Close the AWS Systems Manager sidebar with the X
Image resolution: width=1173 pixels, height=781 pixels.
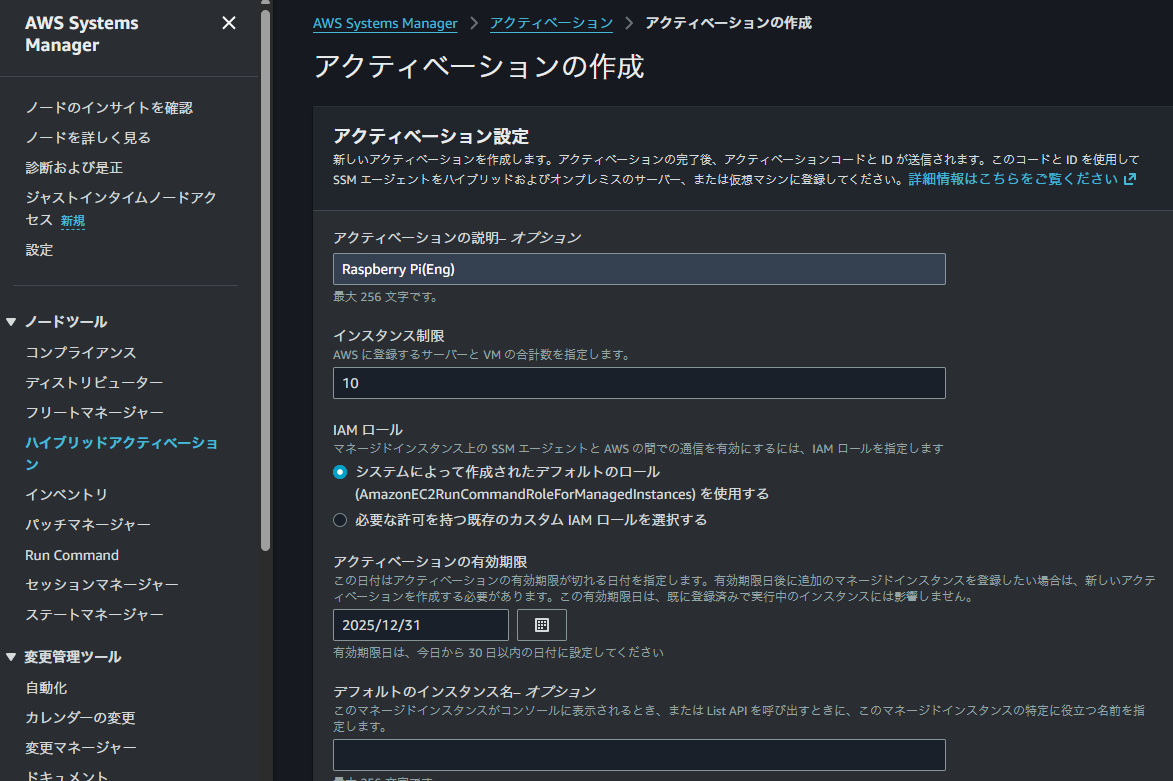pos(228,22)
